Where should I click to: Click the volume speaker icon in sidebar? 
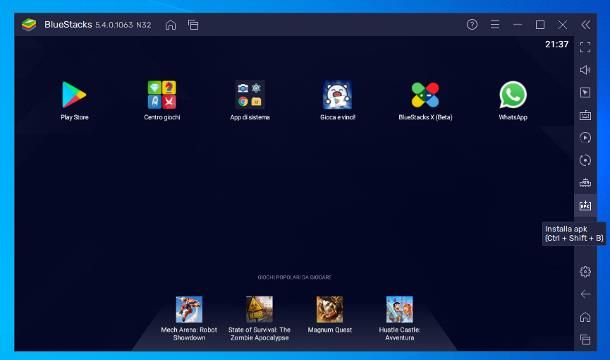(585, 70)
